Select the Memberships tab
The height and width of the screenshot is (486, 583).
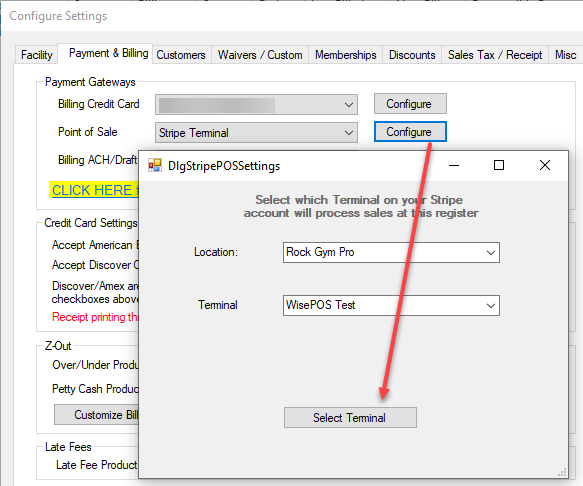click(x=345, y=55)
